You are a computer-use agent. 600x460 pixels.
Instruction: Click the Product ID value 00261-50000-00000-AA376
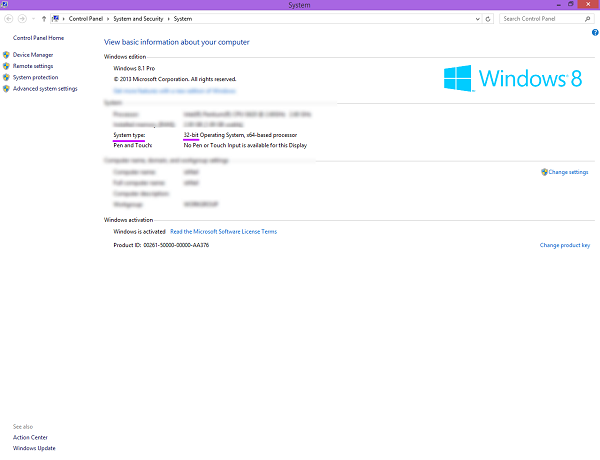(x=176, y=245)
